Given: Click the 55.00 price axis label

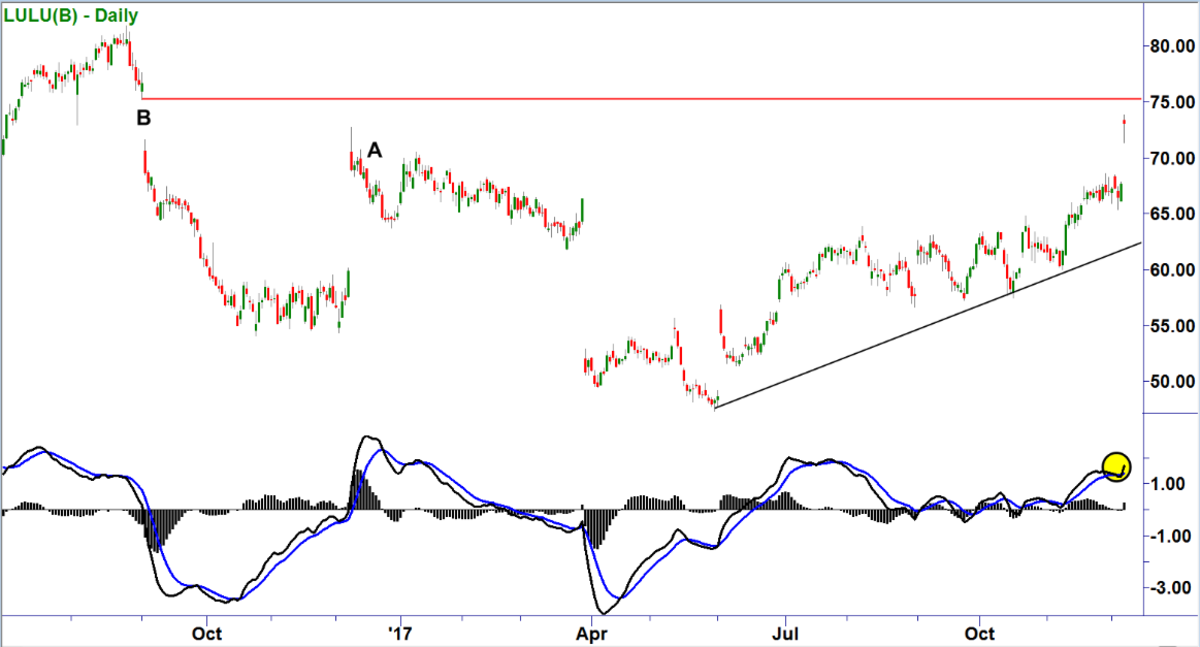Looking at the screenshot, I should click(x=1170, y=326).
